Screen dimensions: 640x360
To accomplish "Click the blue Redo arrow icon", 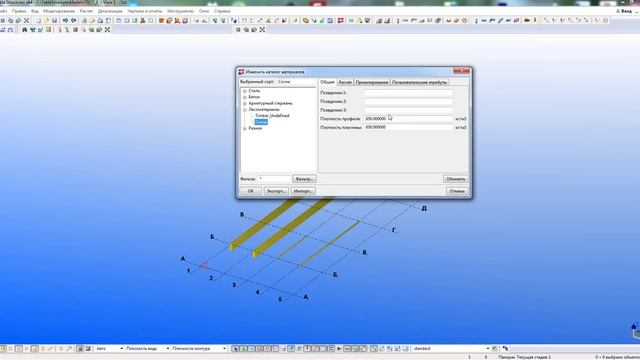I will (x=73, y=20).
